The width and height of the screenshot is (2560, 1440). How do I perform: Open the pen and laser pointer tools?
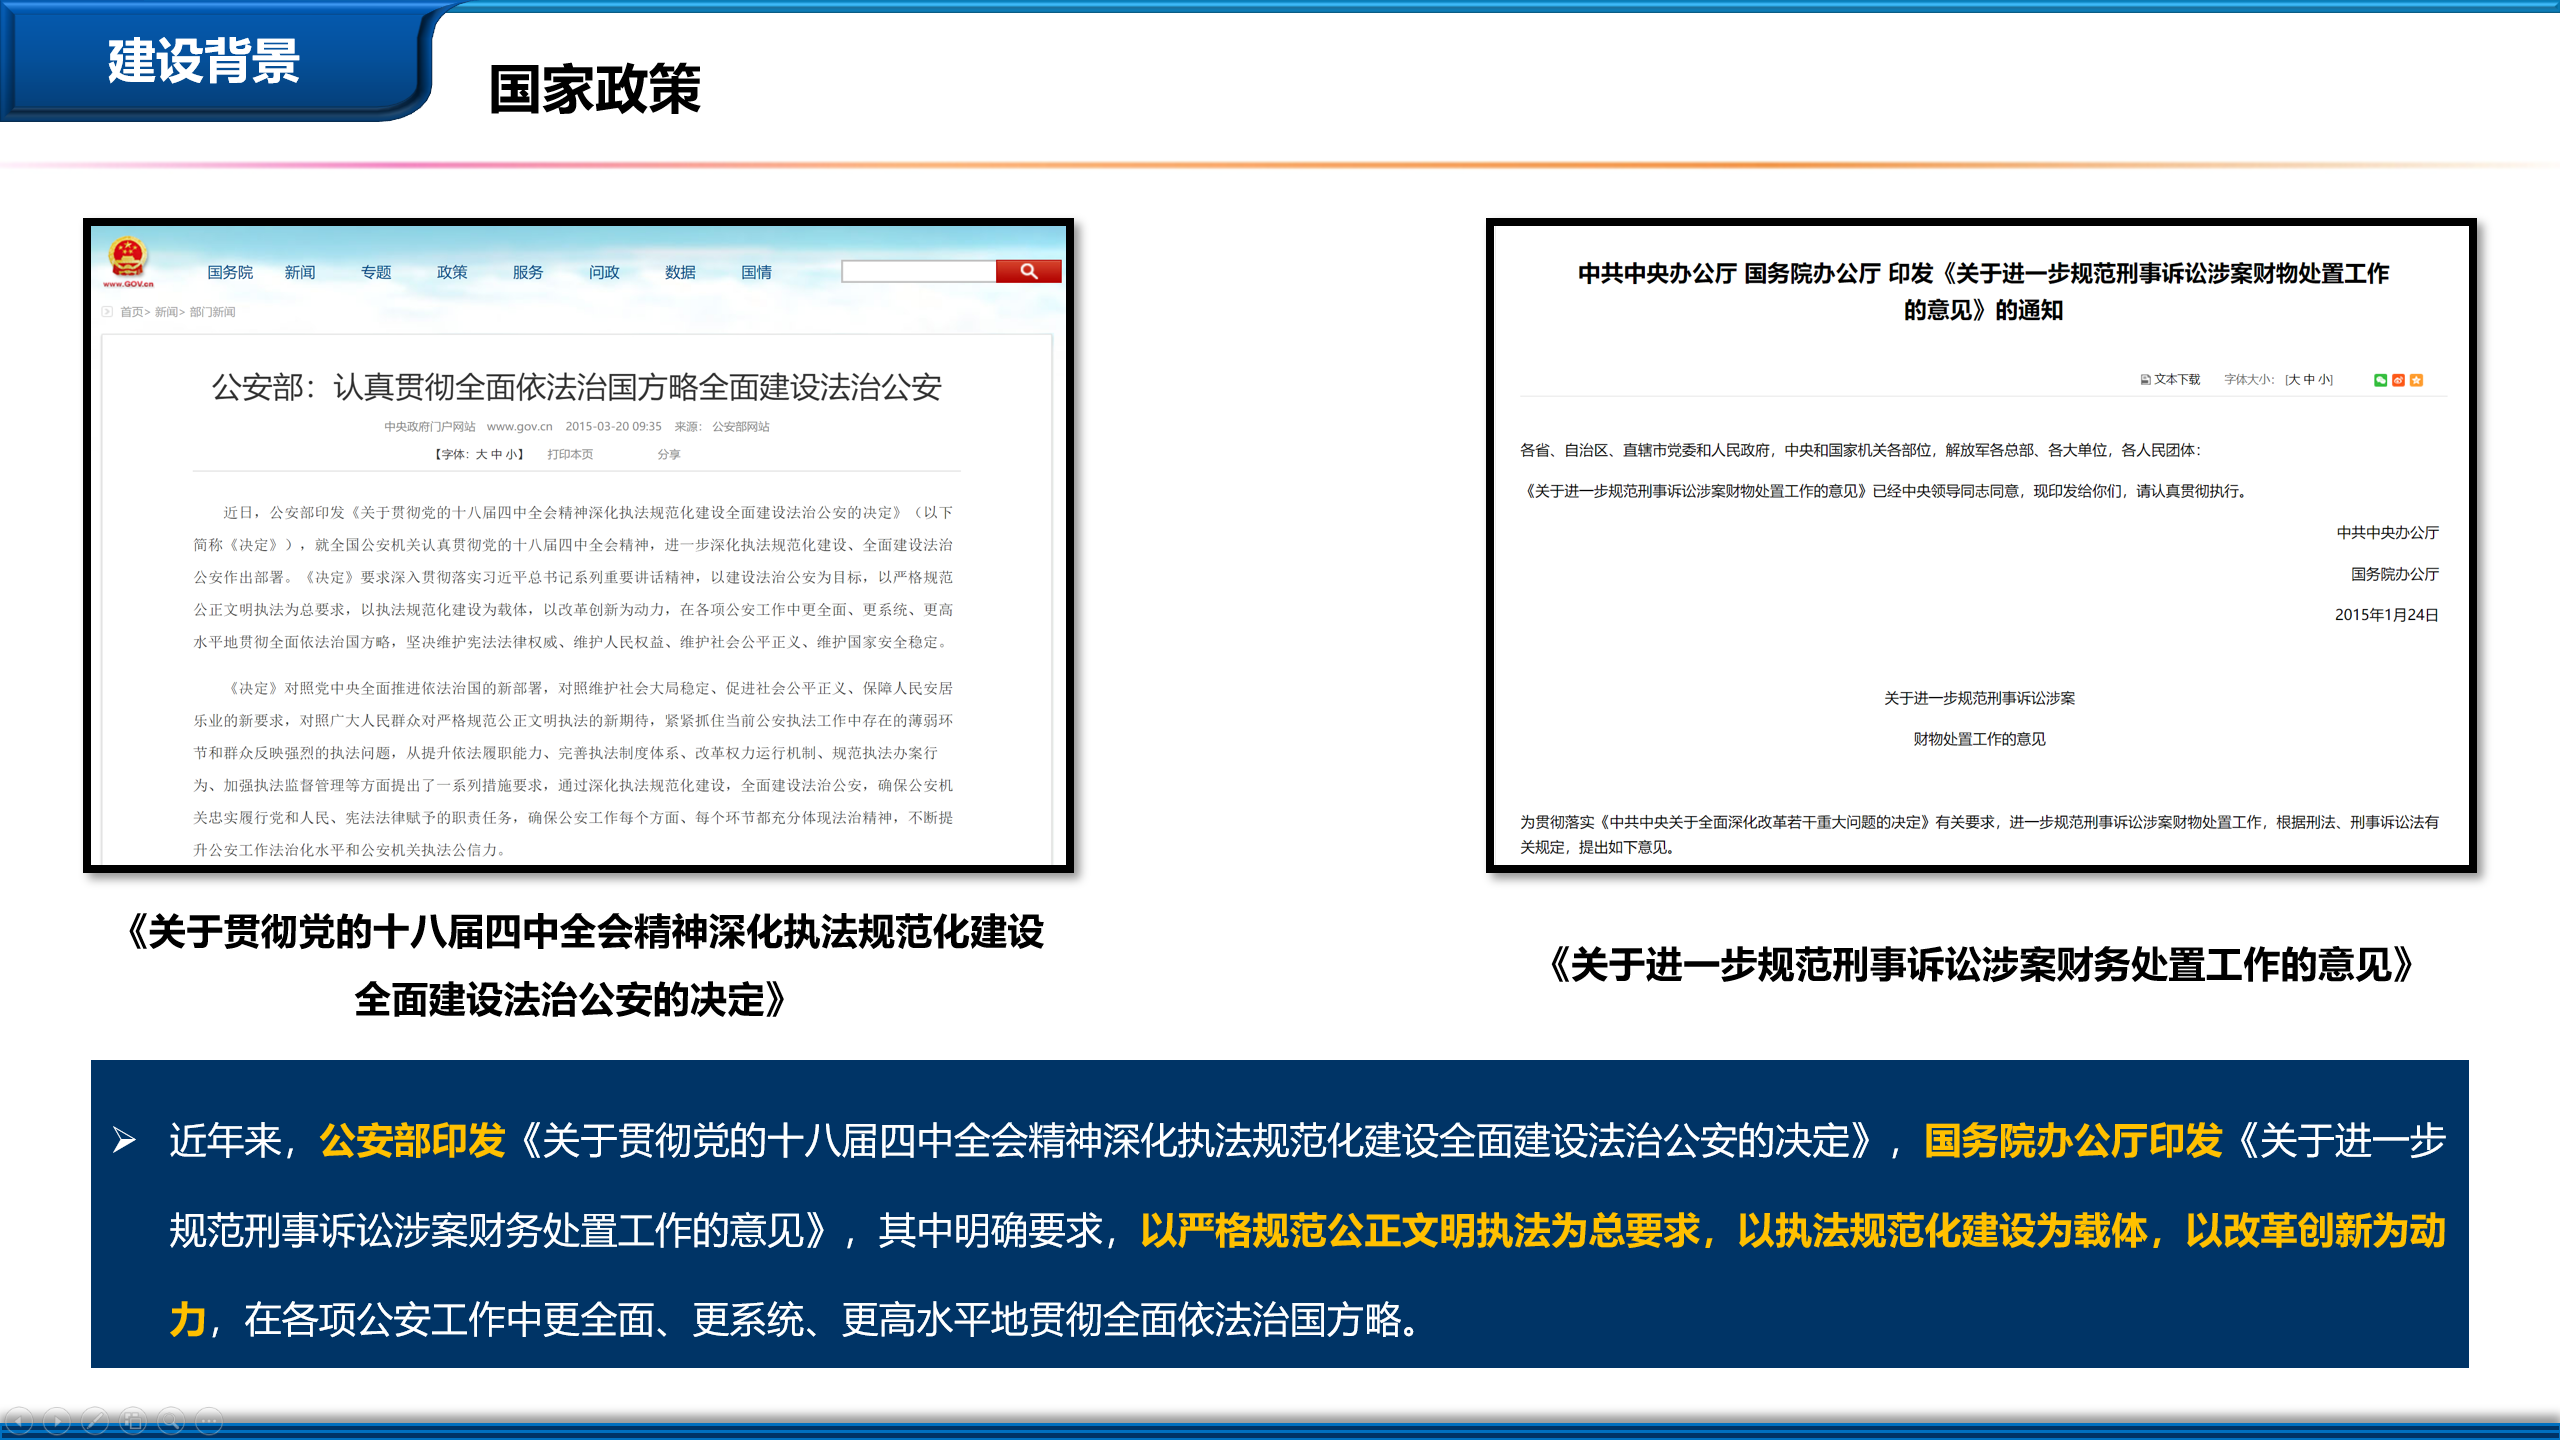point(95,1420)
